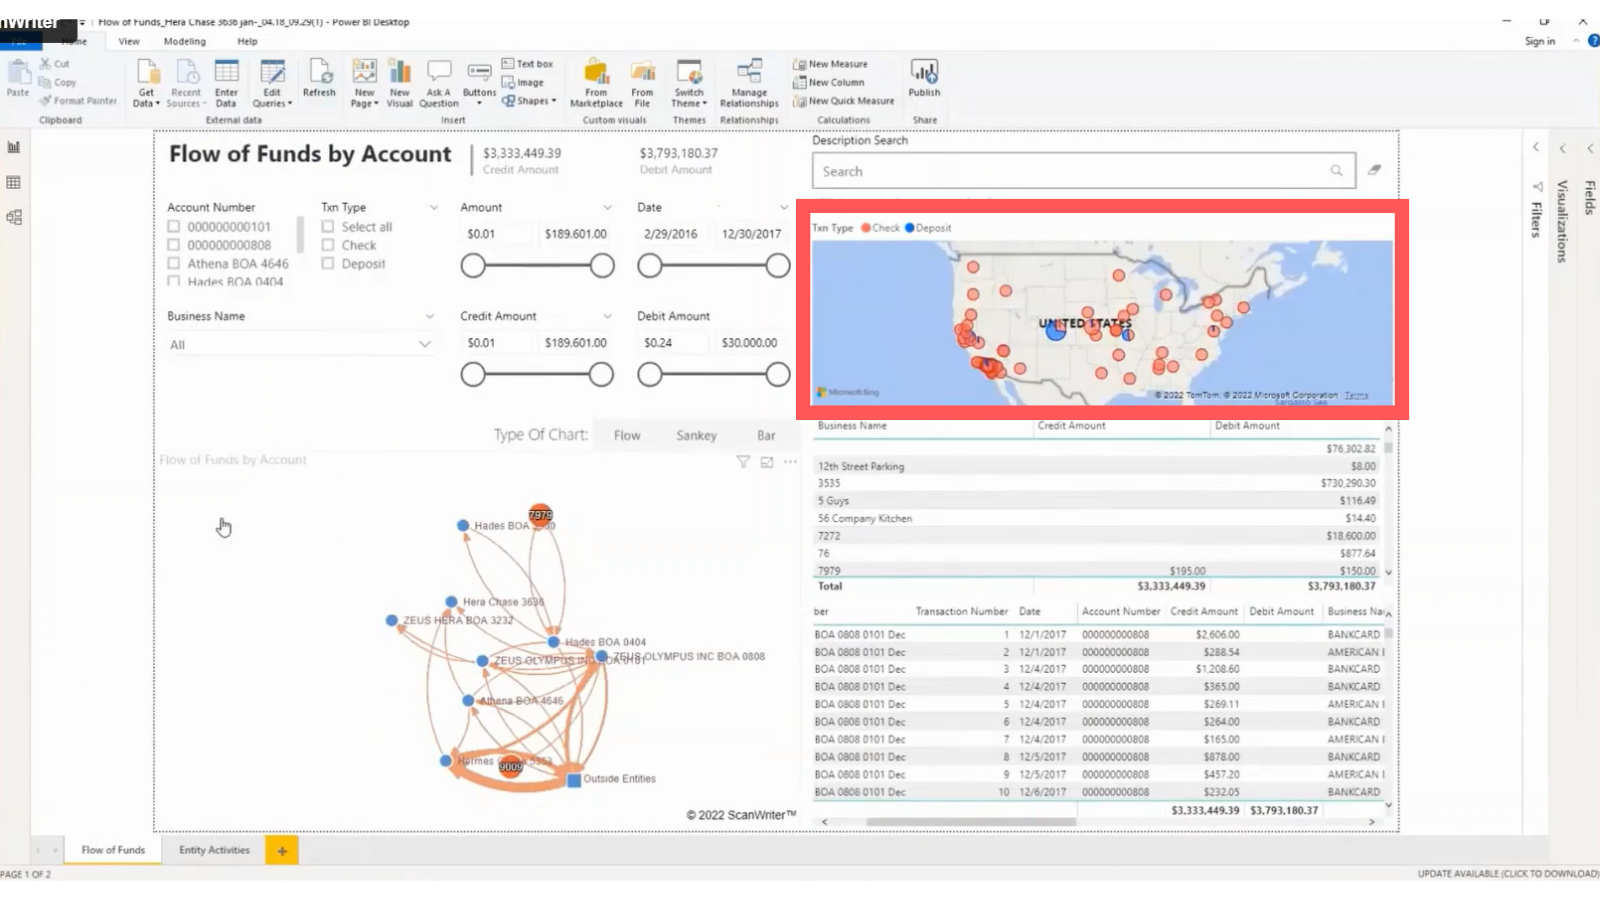The height and width of the screenshot is (900, 1600).
Task: Click the Credit Amount minimum $0.01 field
Action: click(x=497, y=343)
